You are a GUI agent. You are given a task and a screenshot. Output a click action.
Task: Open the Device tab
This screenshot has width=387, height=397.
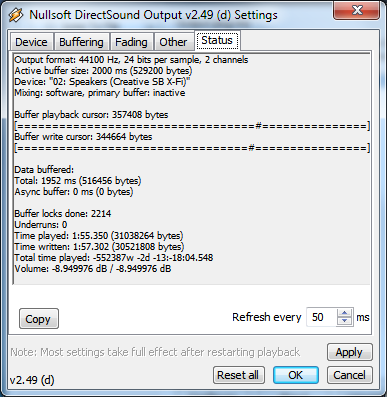(x=31, y=42)
